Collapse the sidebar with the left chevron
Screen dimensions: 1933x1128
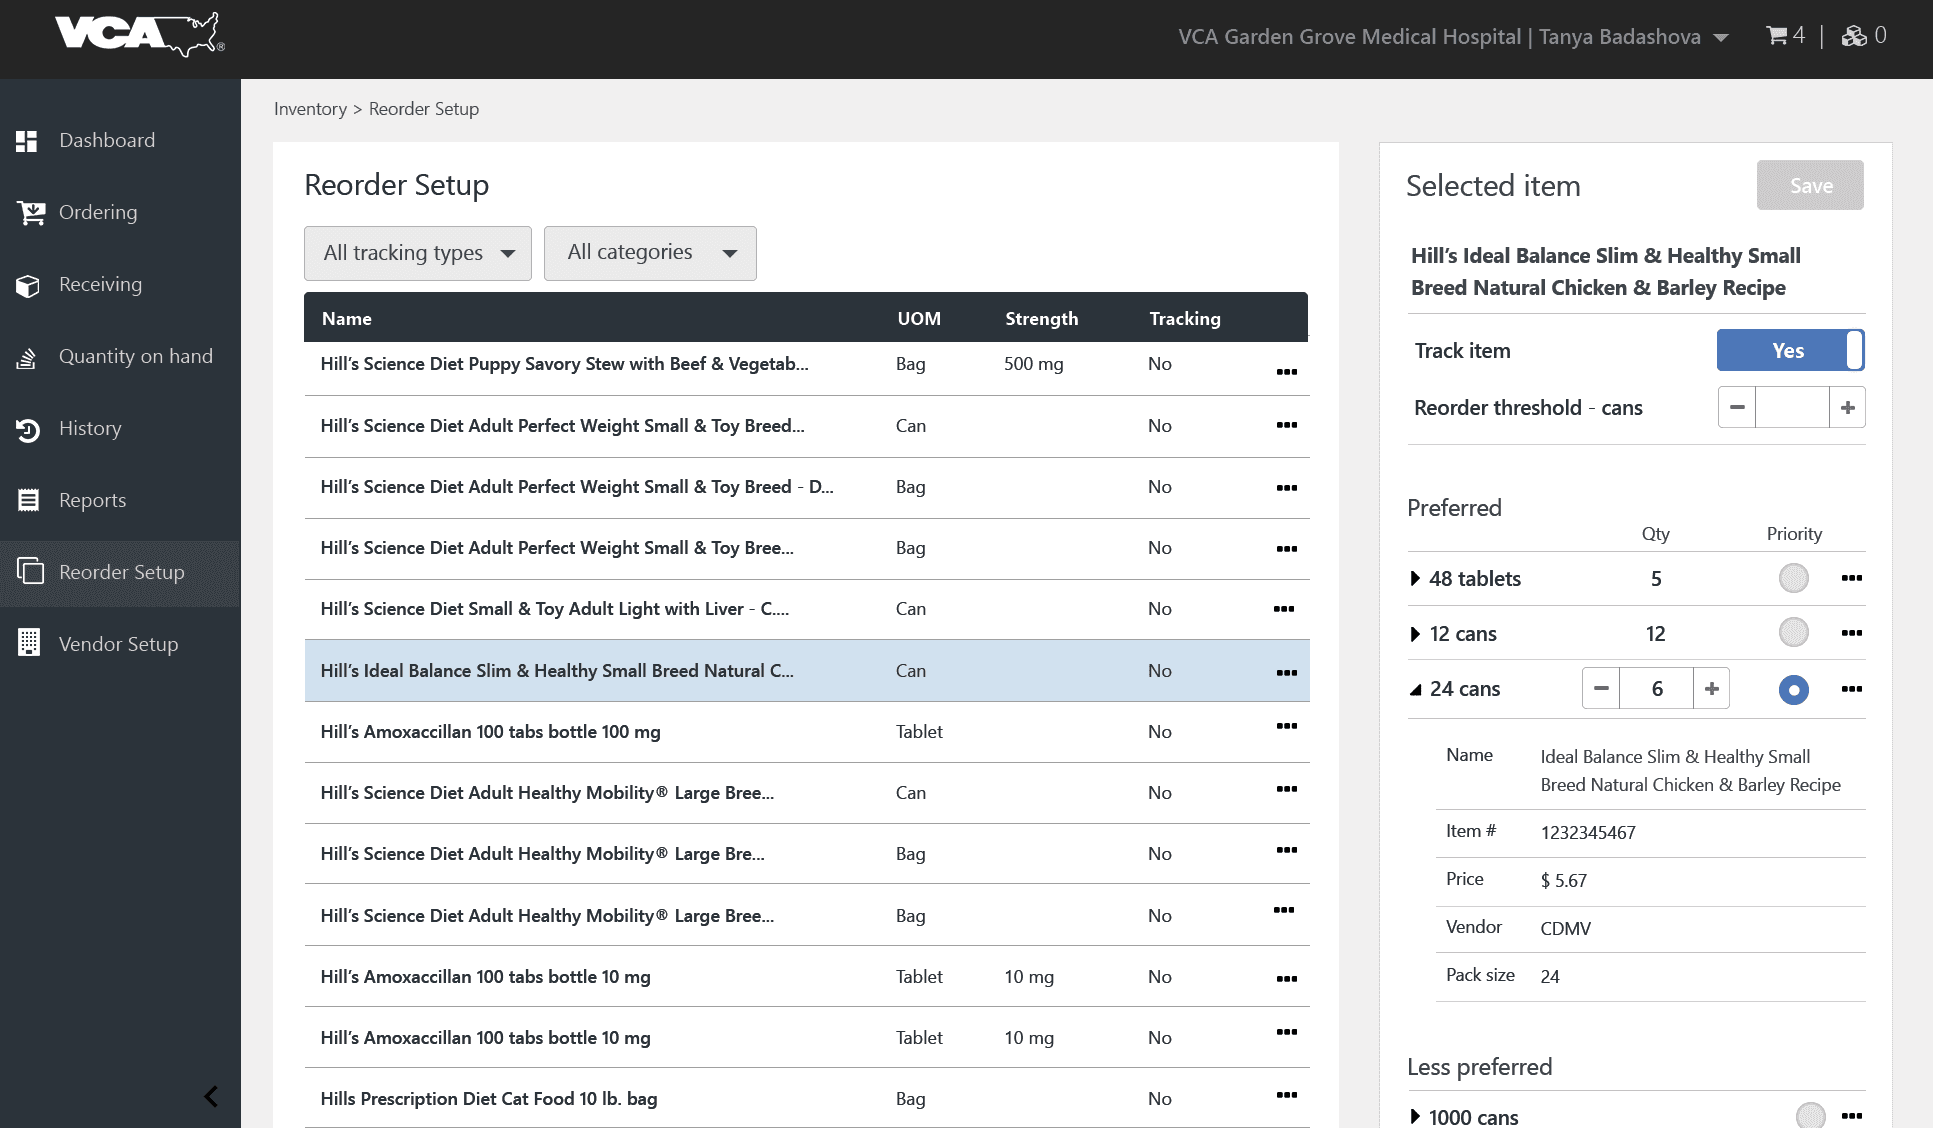[211, 1096]
